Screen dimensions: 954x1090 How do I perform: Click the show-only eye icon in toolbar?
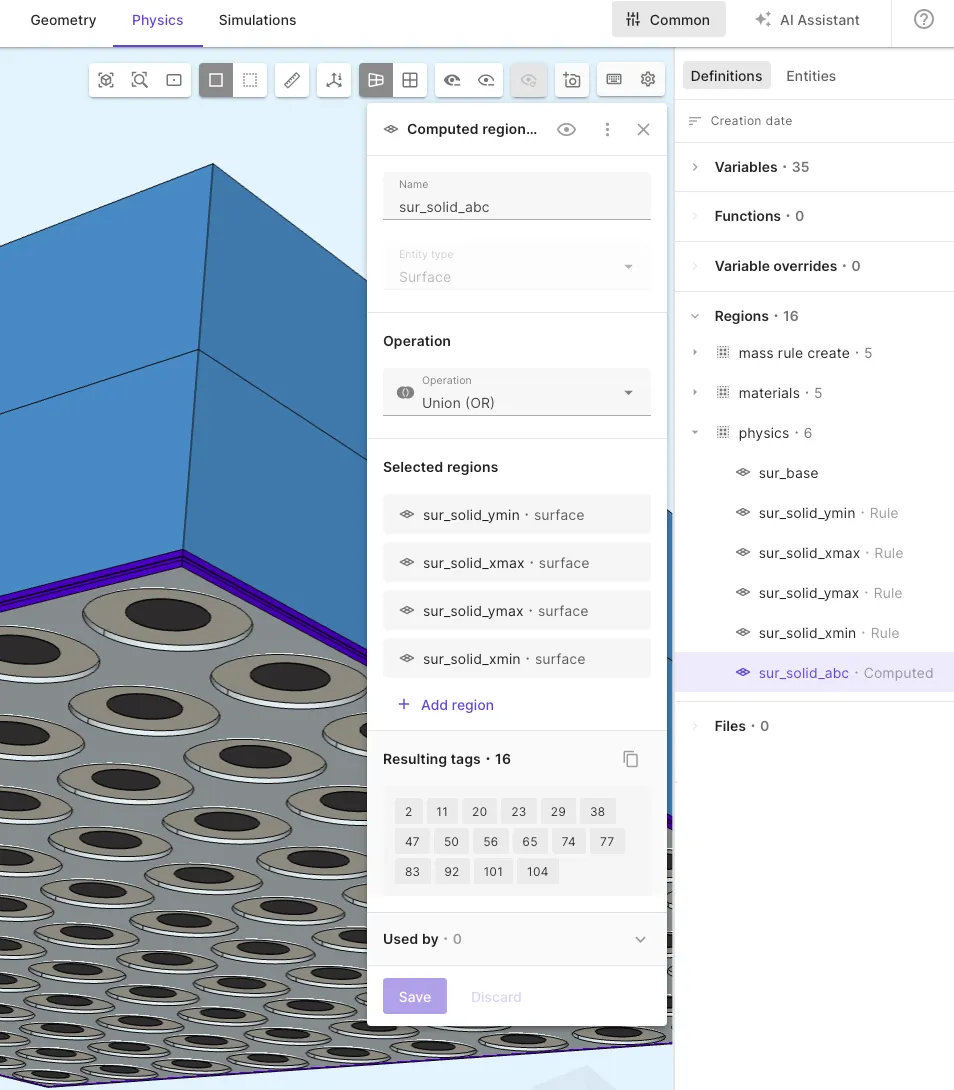point(486,80)
